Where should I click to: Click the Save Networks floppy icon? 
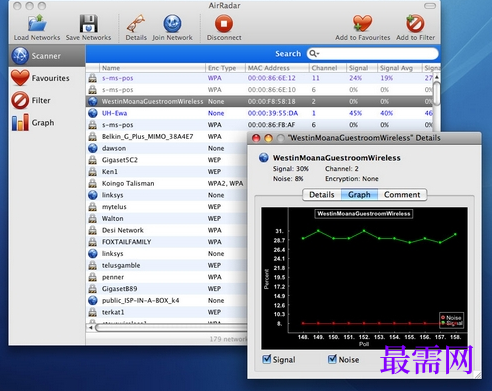point(89,23)
